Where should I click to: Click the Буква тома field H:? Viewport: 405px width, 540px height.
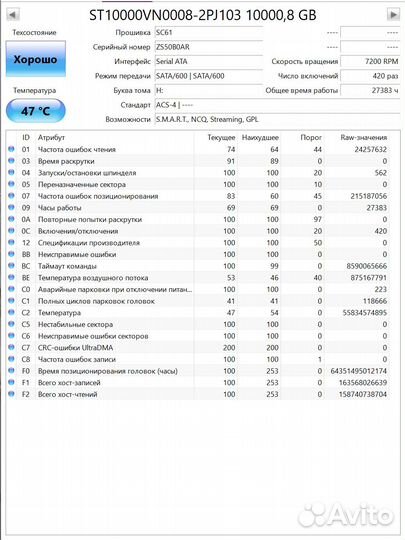[209, 90]
